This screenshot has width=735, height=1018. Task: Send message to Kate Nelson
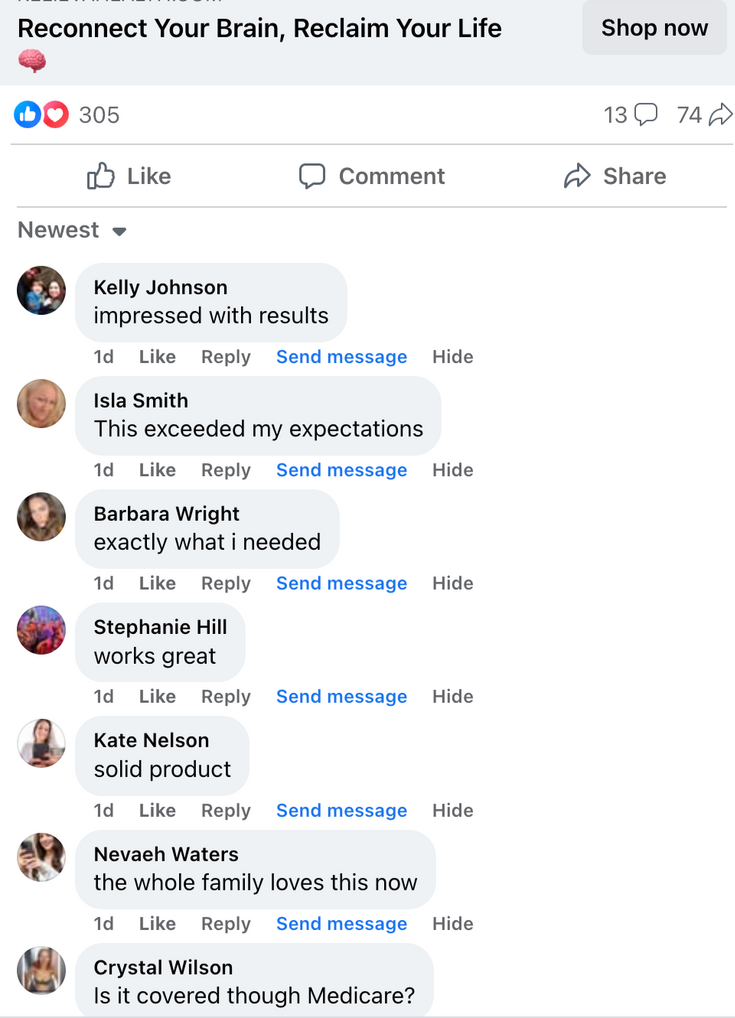pos(342,810)
